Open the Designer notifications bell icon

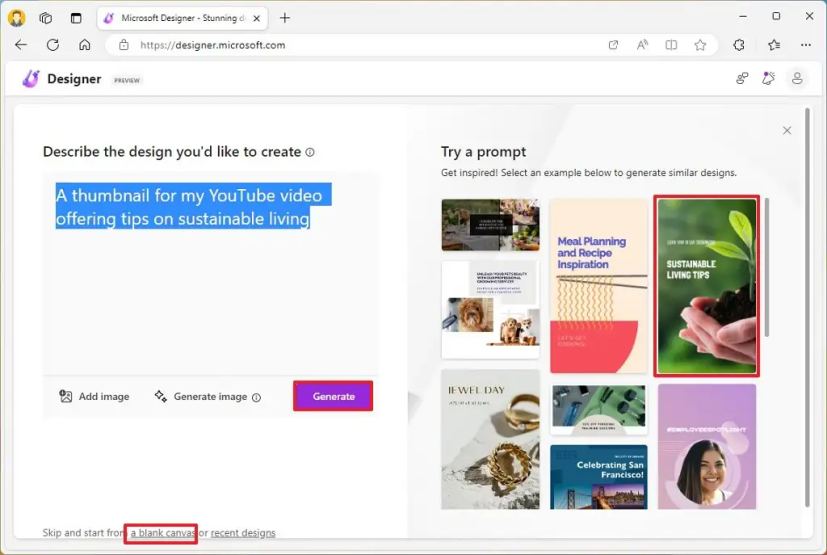(x=768, y=79)
